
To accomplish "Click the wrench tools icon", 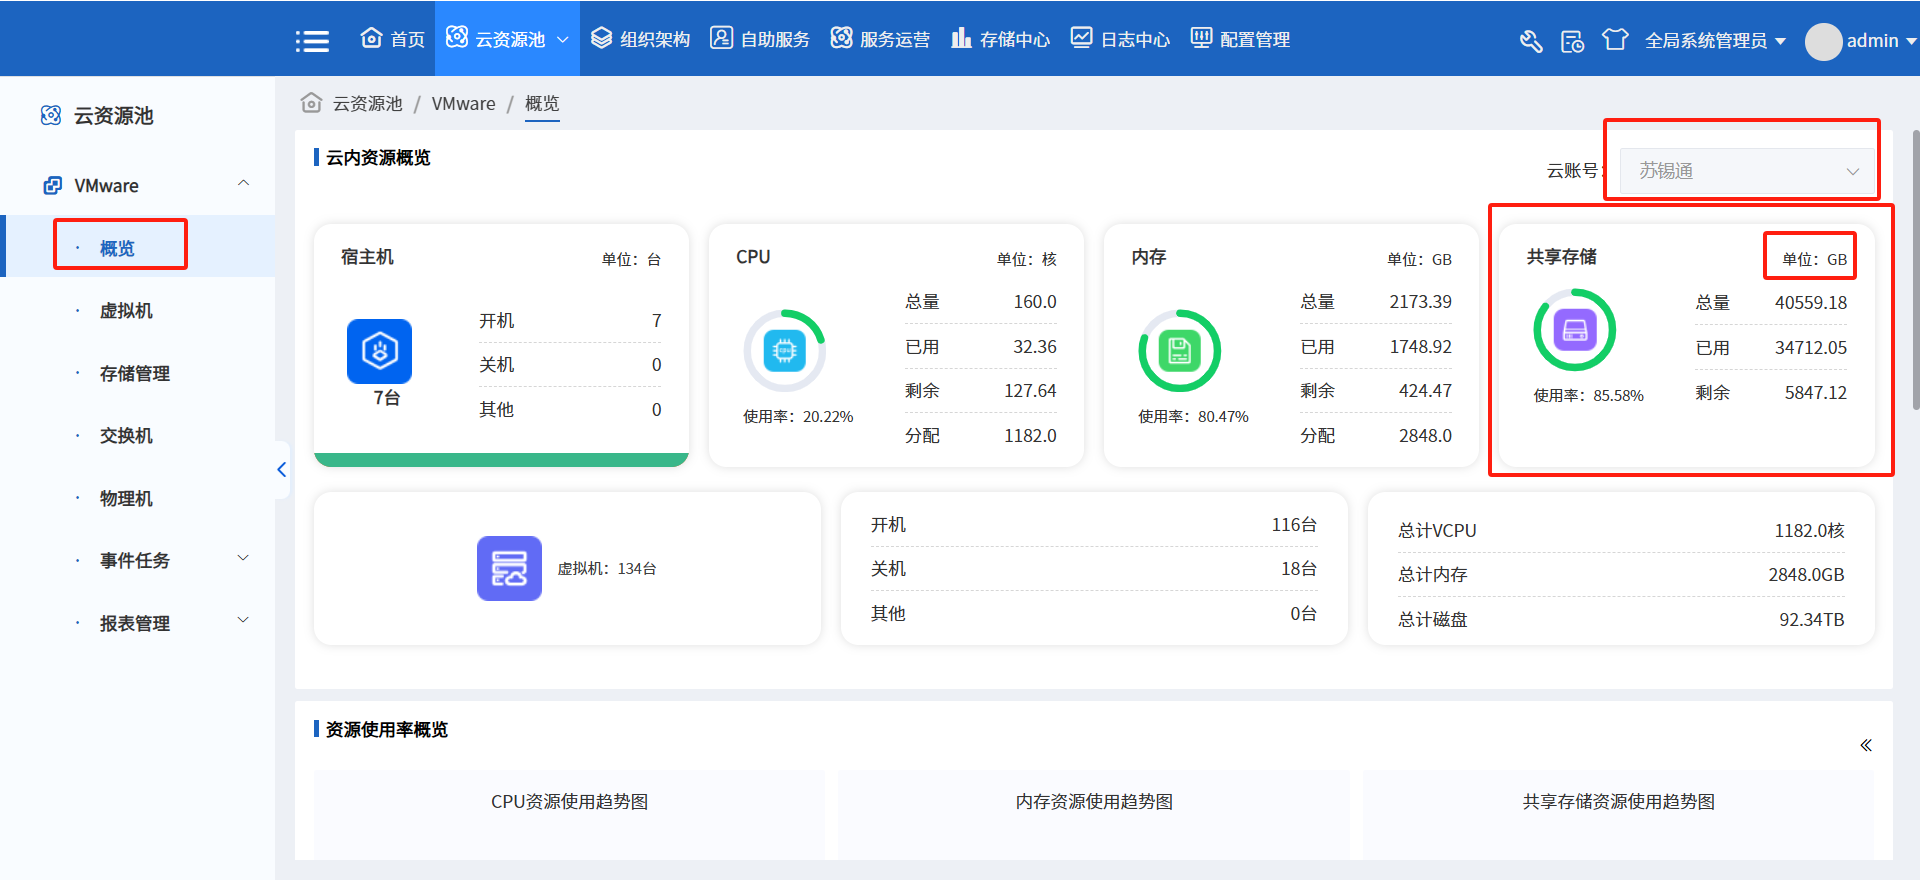I will tap(1531, 41).
